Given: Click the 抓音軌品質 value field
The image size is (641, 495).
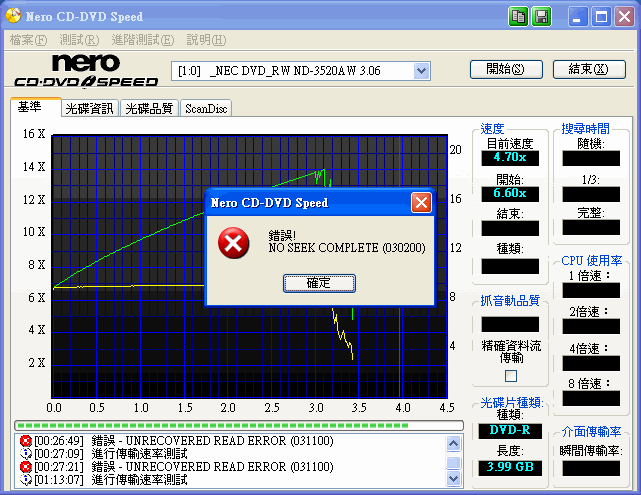Looking at the screenshot, I should point(510,325).
